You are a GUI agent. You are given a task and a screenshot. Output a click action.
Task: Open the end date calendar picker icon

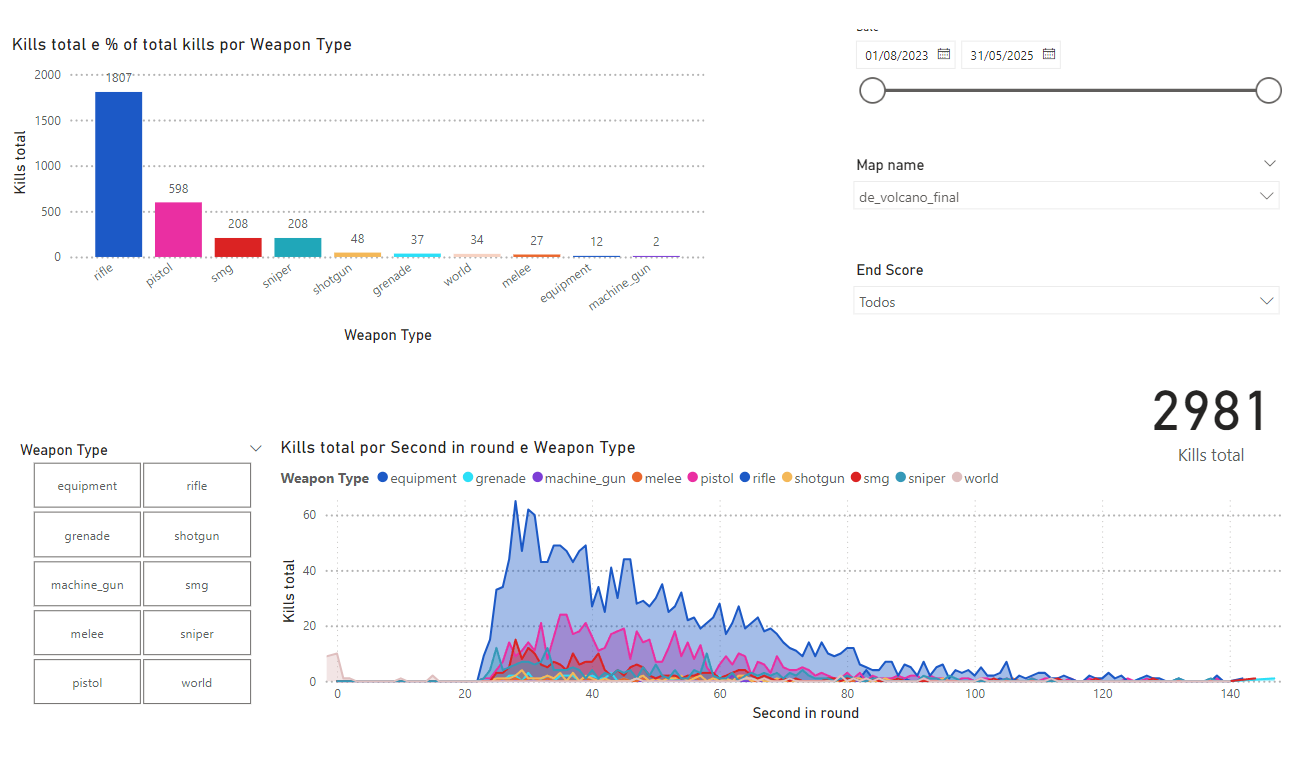1048,55
